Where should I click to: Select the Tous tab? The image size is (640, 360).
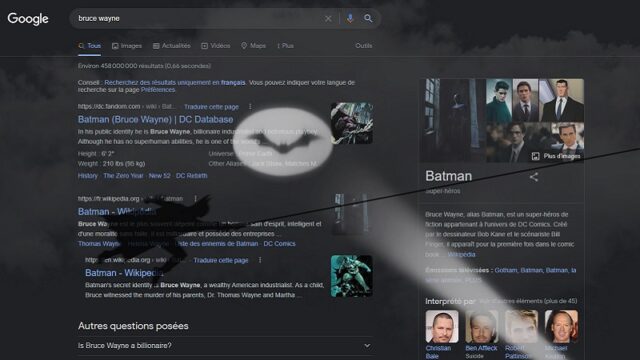90,46
